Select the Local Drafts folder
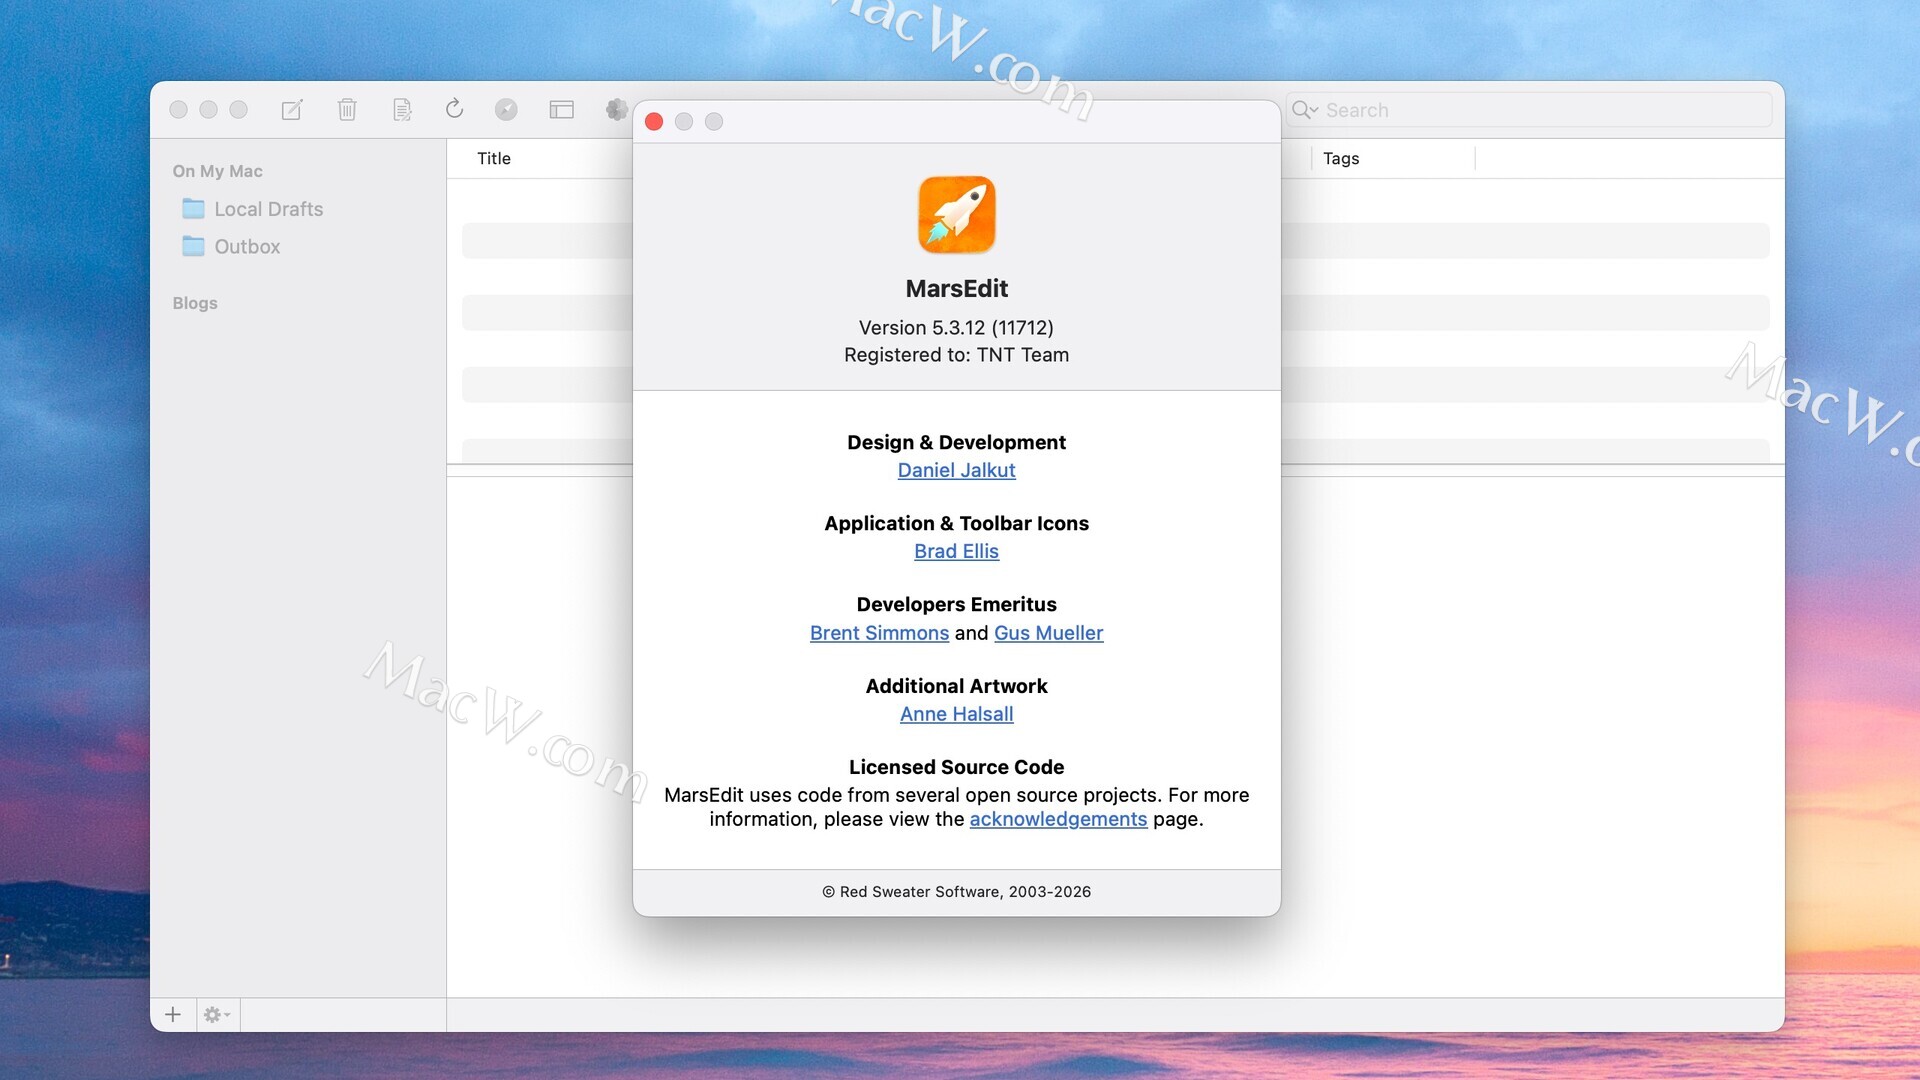The image size is (1920, 1080). point(268,209)
